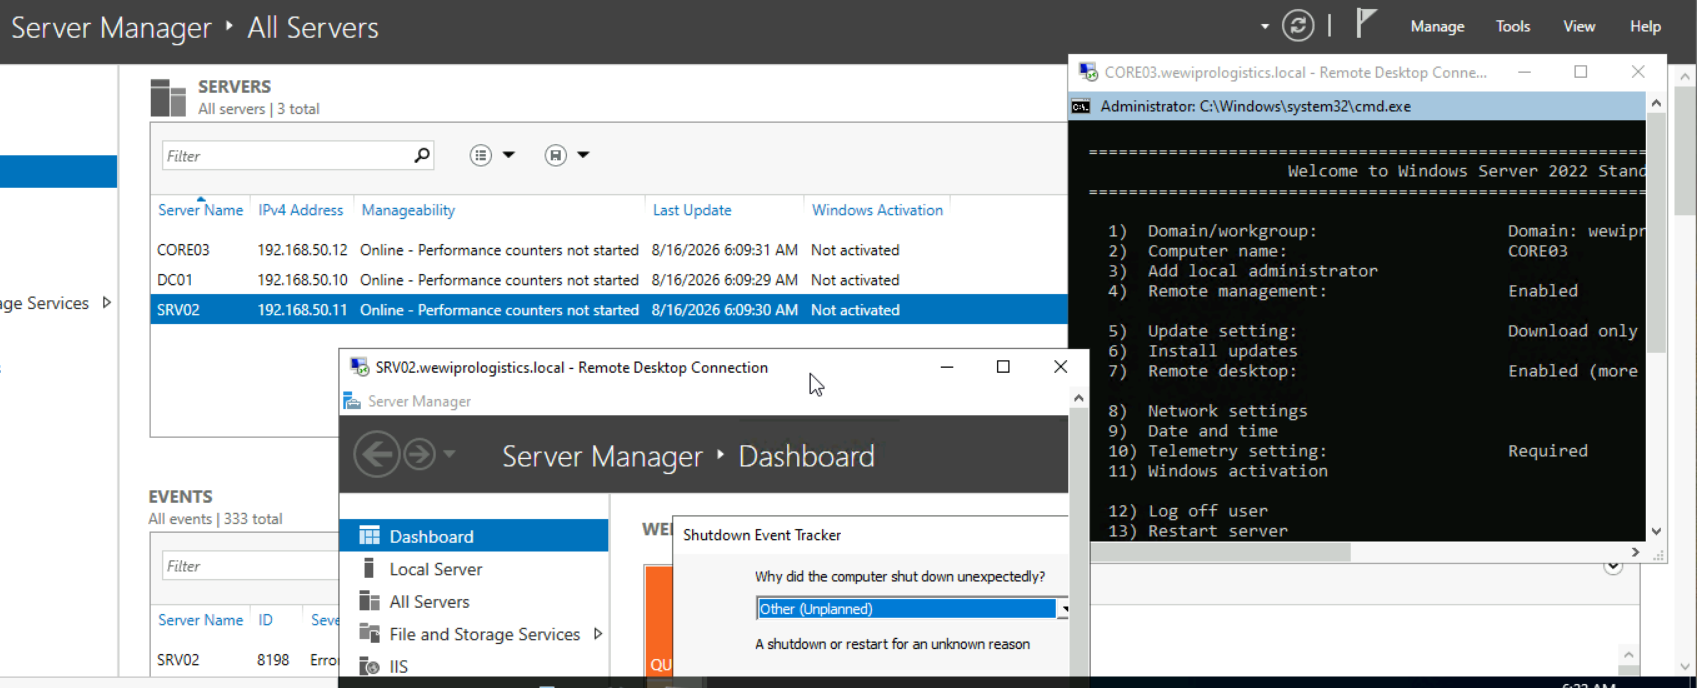The height and width of the screenshot is (688, 1697).
Task: Click the Servers tile icon beside SERVERS heading
Action: point(168,98)
